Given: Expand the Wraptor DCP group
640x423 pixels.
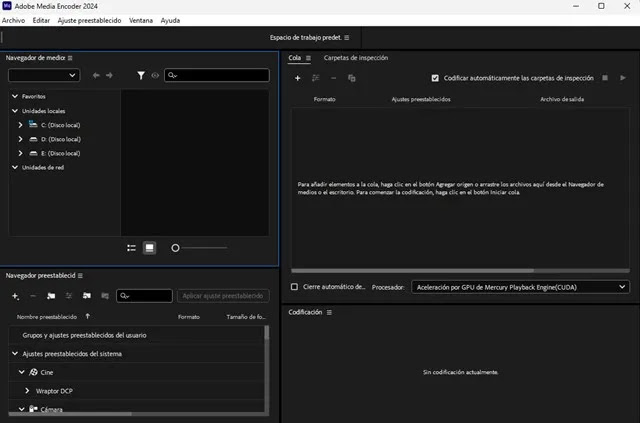Looking at the screenshot, I should click(27, 391).
